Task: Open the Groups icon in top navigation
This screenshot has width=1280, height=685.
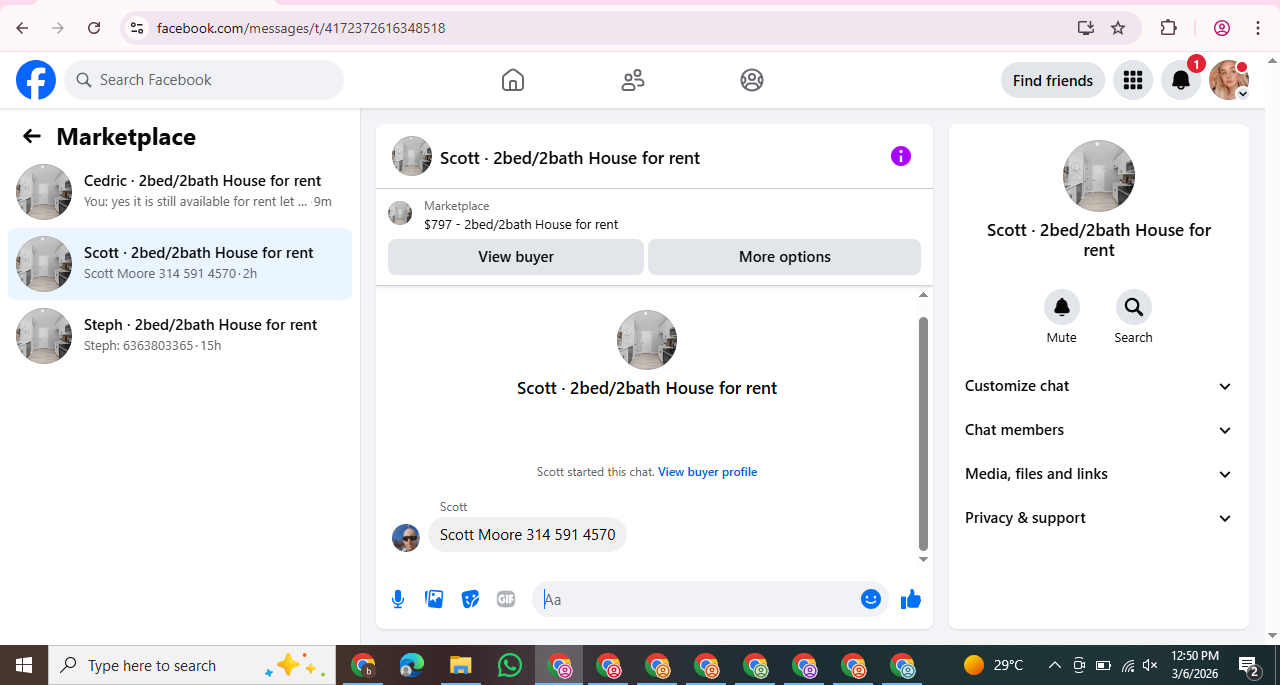Action: pyautogui.click(x=752, y=80)
